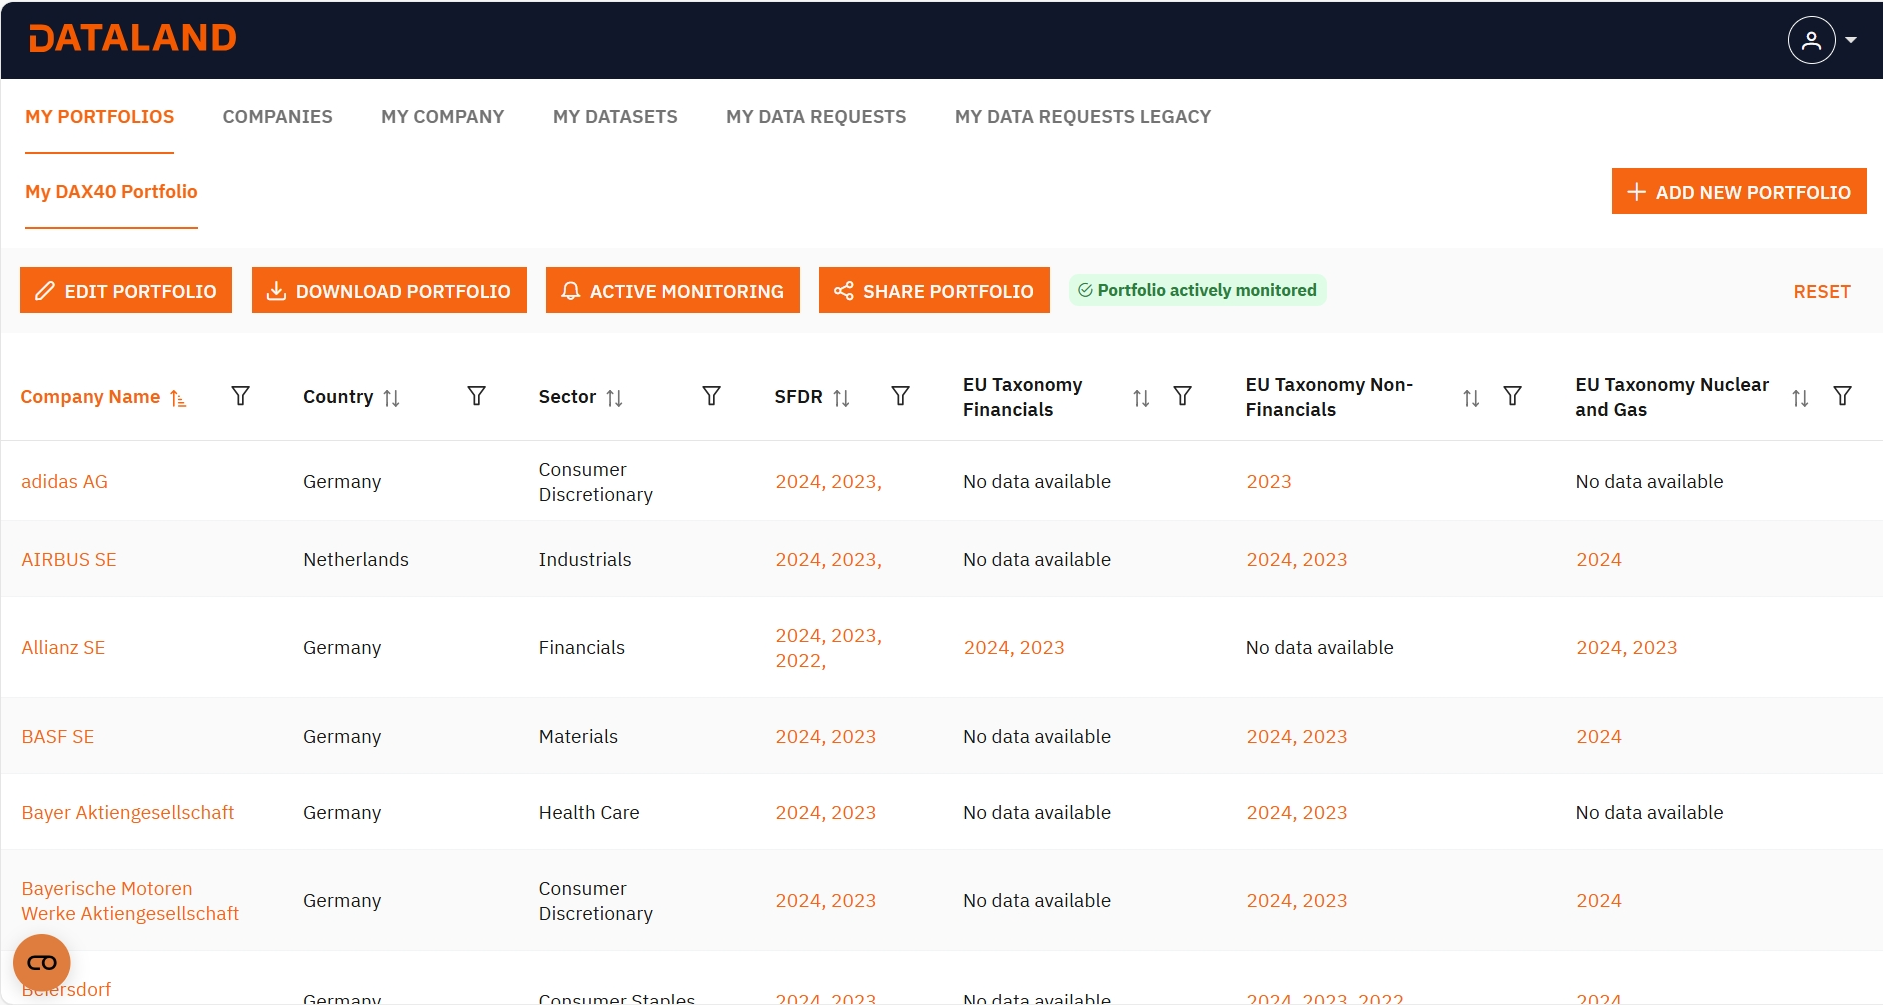Click Health Care sector cell
This screenshot has width=1883, height=1005.
tap(589, 812)
